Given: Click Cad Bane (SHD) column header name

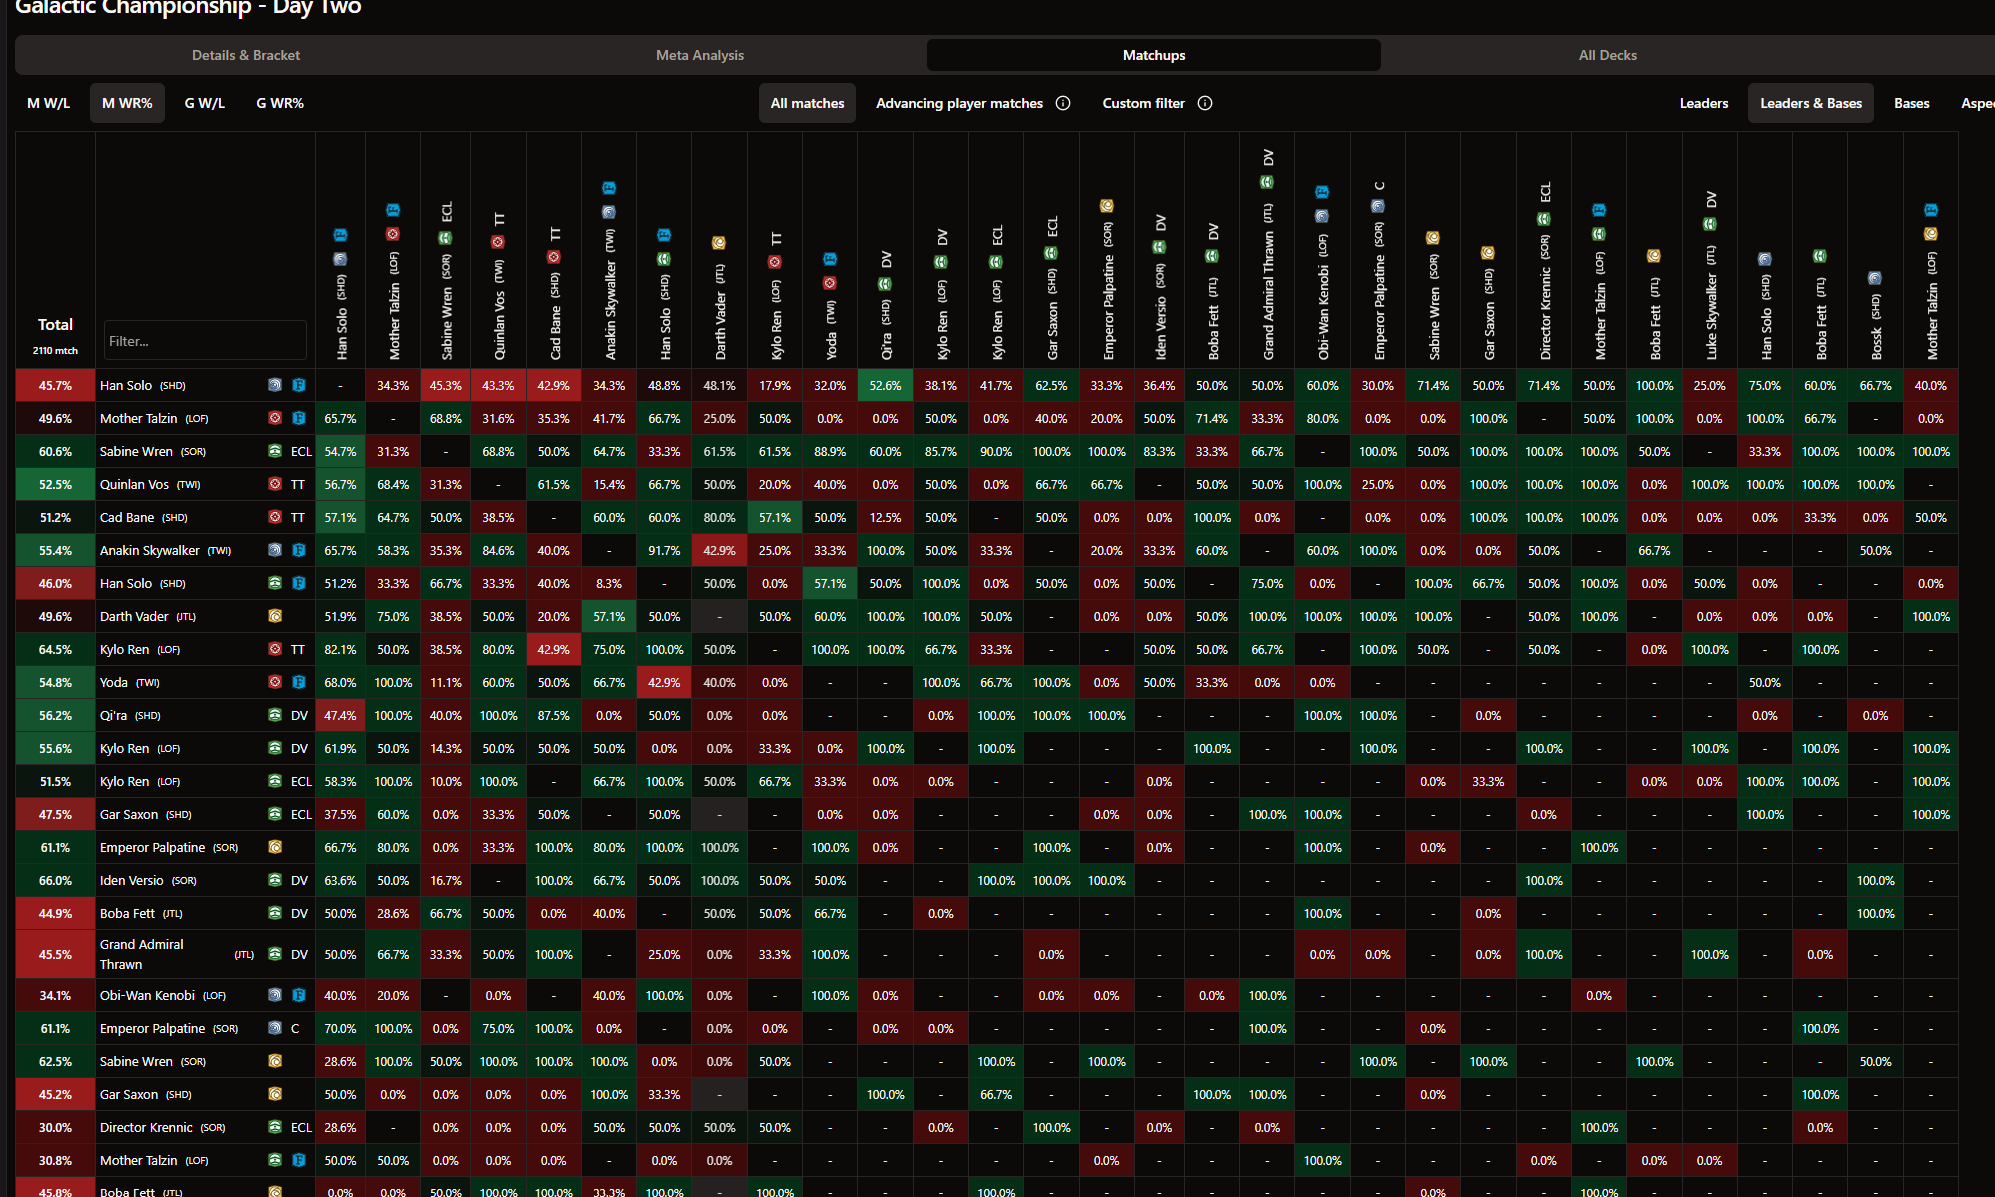Looking at the screenshot, I should (x=554, y=315).
